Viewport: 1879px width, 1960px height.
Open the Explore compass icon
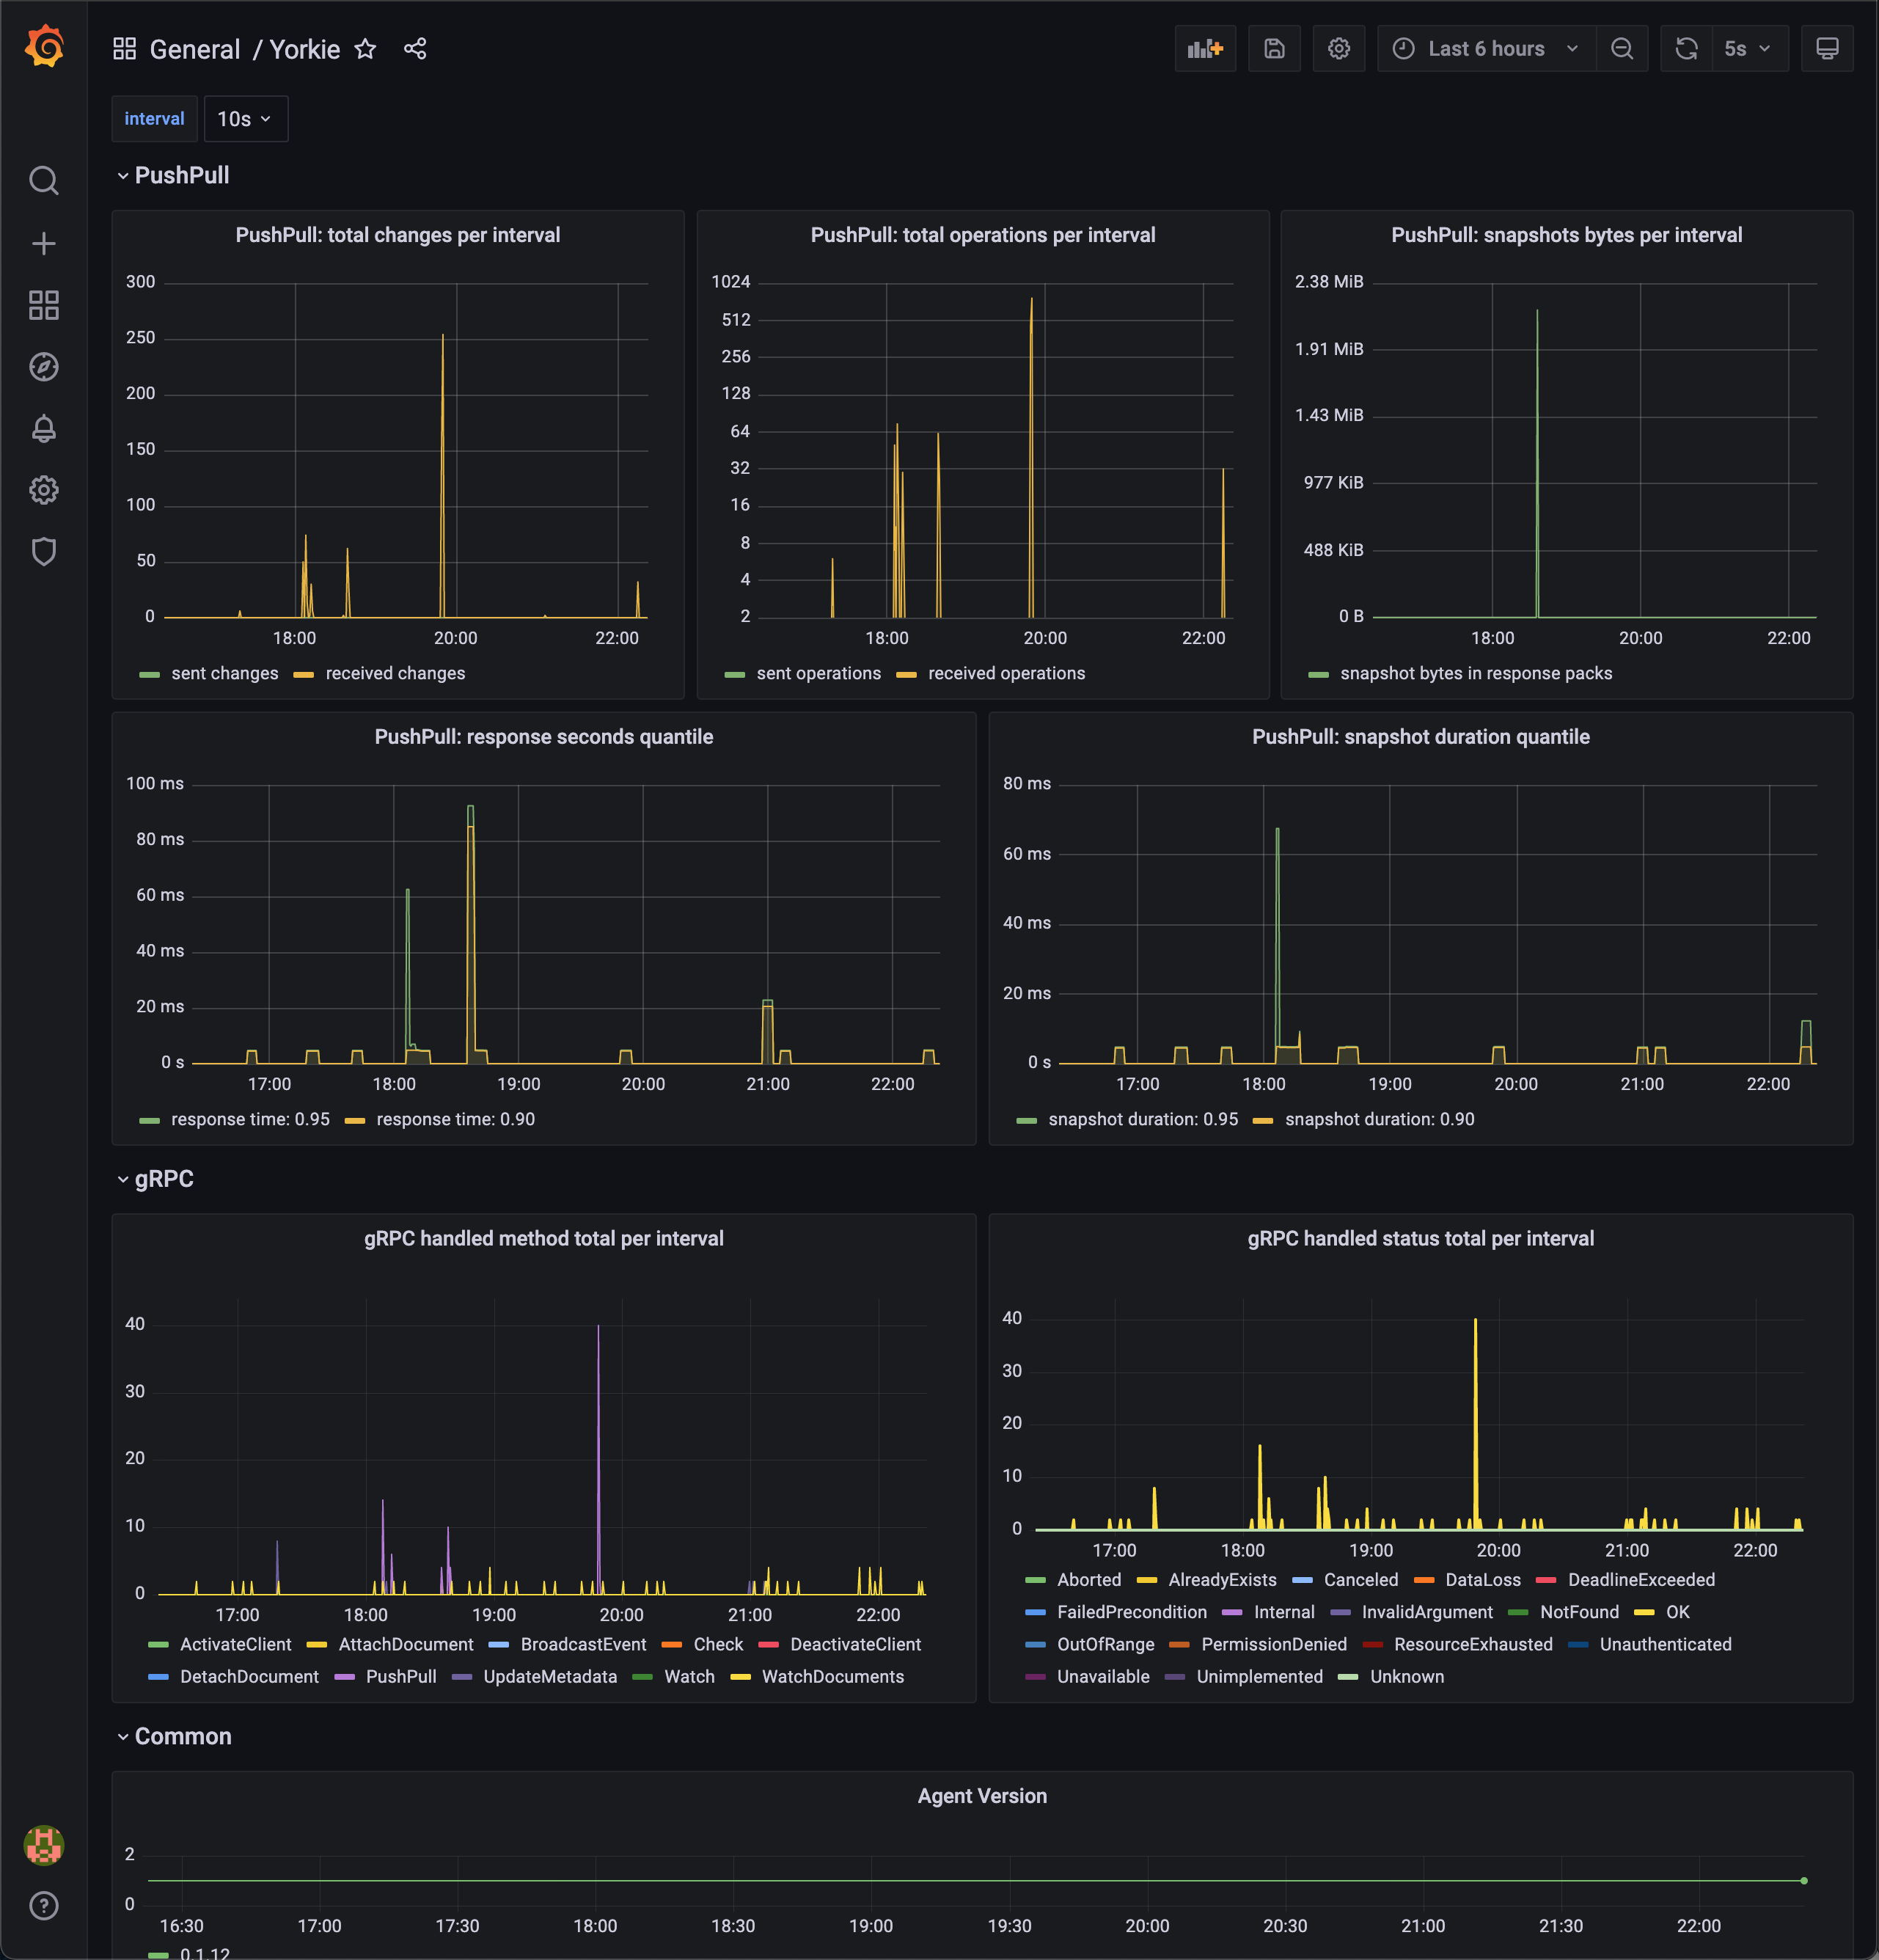(x=44, y=367)
